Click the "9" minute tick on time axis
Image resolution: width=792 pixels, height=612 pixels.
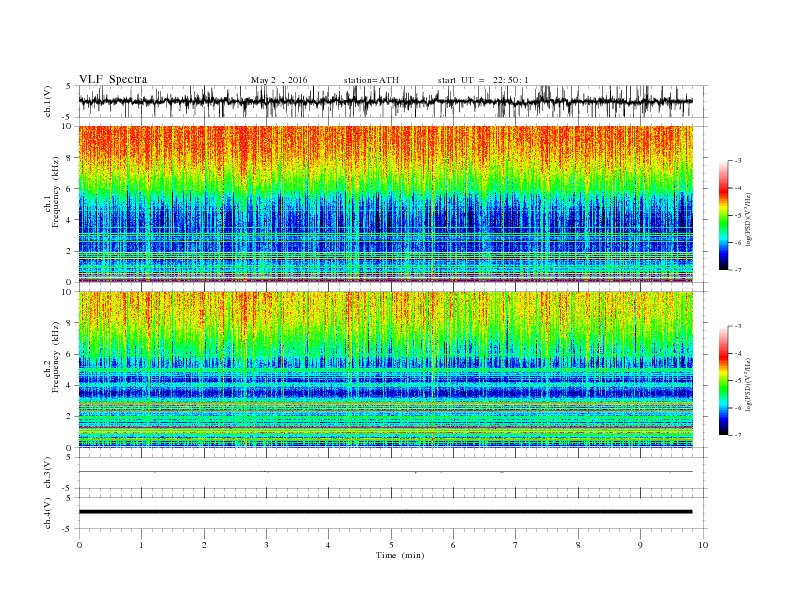(x=640, y=545)
